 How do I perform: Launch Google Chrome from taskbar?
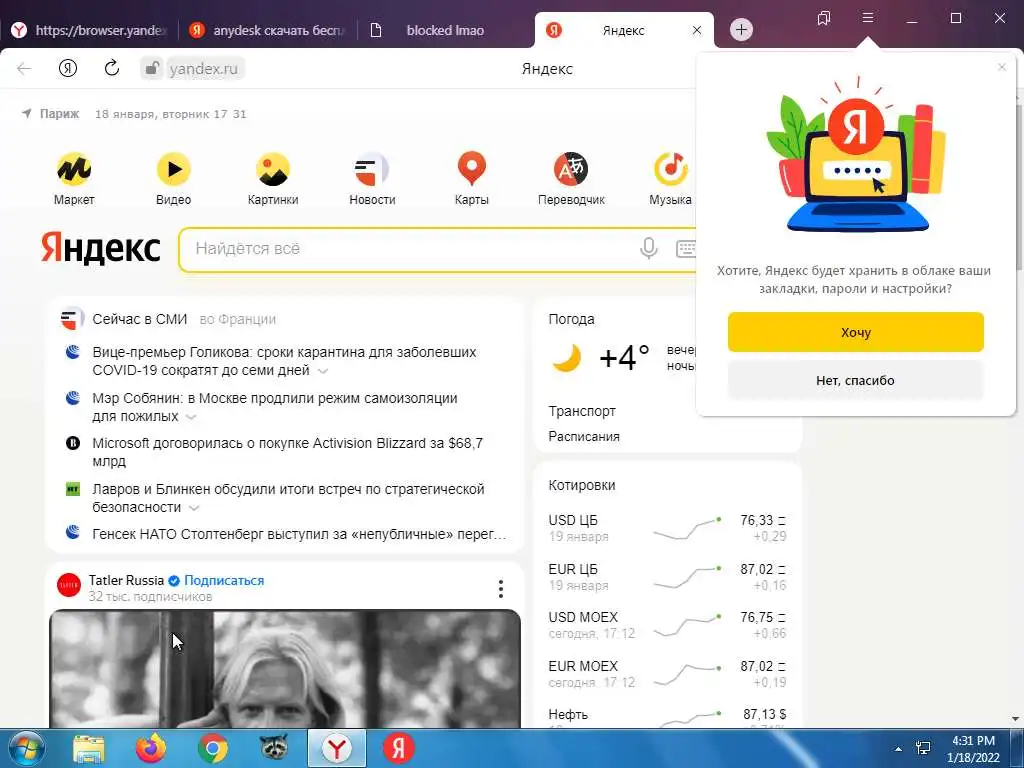click(213, 748)
